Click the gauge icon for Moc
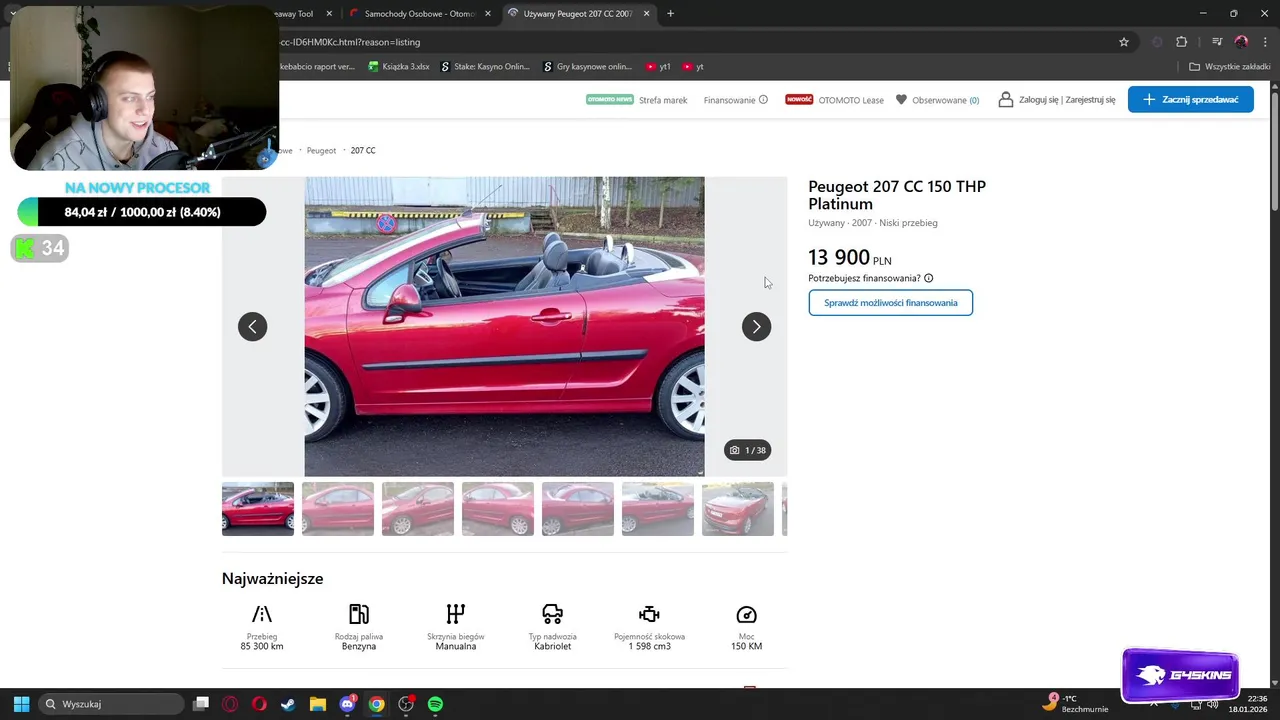 [746, 614]
